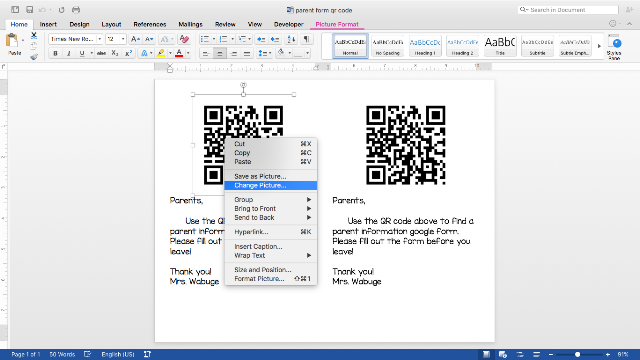Align text left
Viewport: 640px width, 360px height.
(206, 53)
